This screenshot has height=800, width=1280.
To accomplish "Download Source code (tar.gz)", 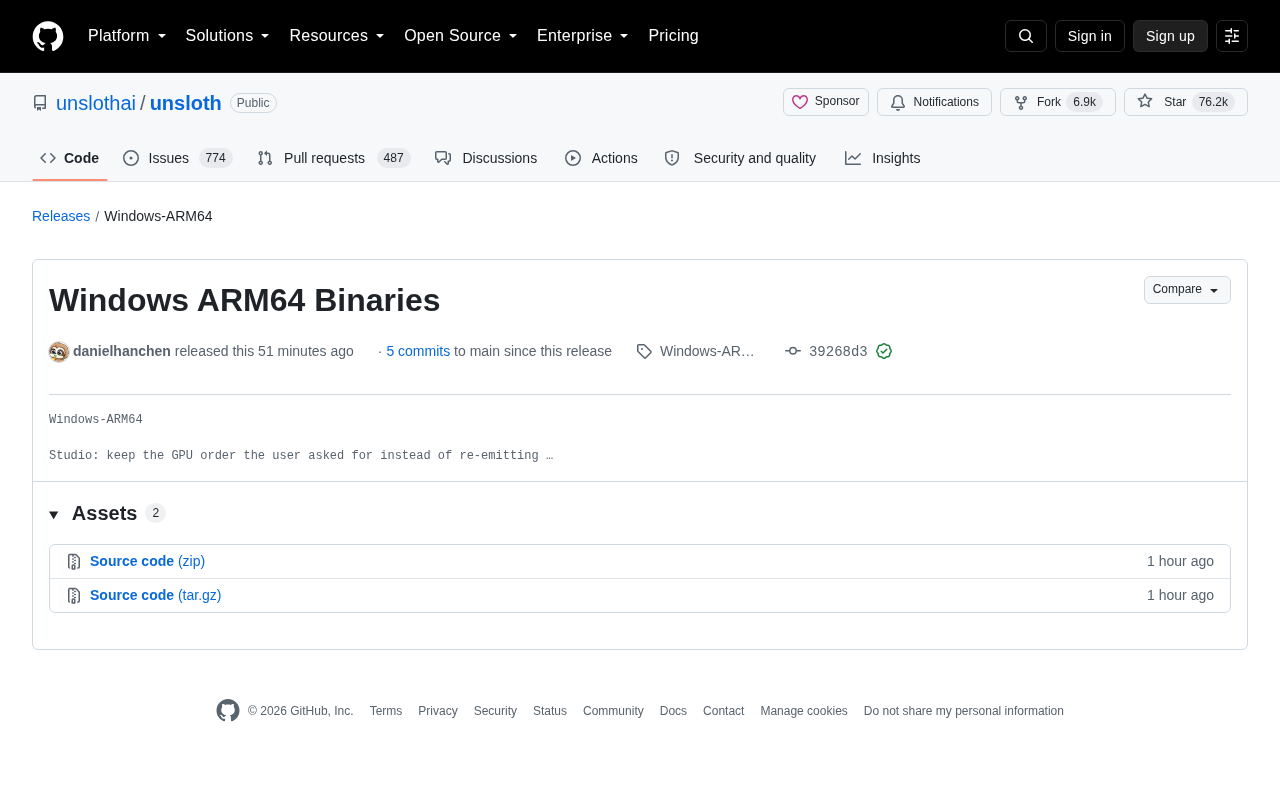I will click(x=156, y=595).
